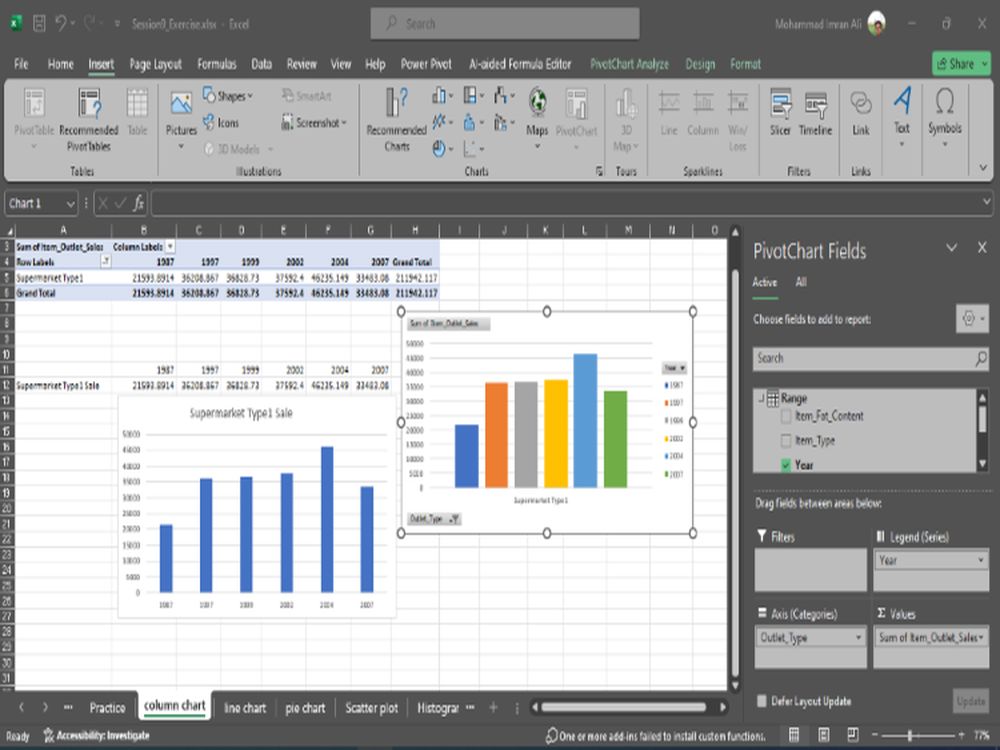Open the File menu

tap(21, 64)
